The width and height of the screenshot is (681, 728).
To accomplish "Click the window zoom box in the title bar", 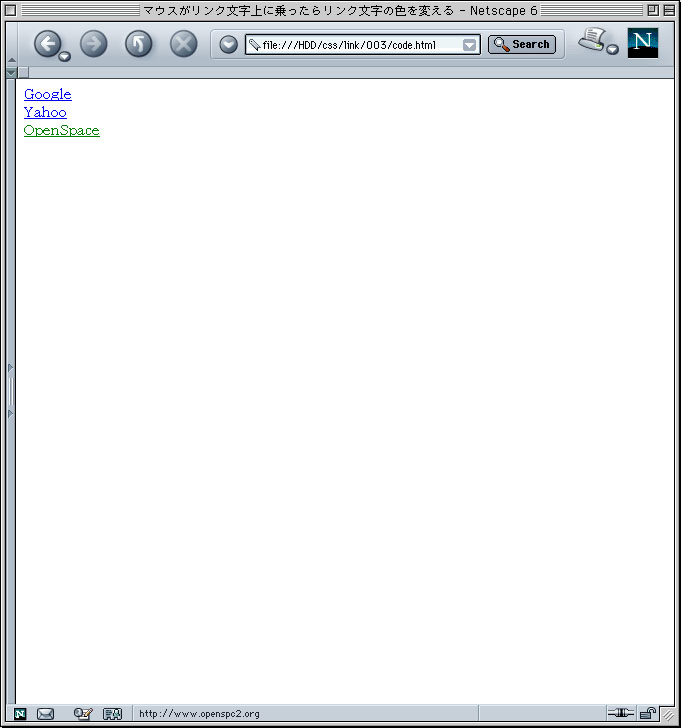I will tap(653, 10).
